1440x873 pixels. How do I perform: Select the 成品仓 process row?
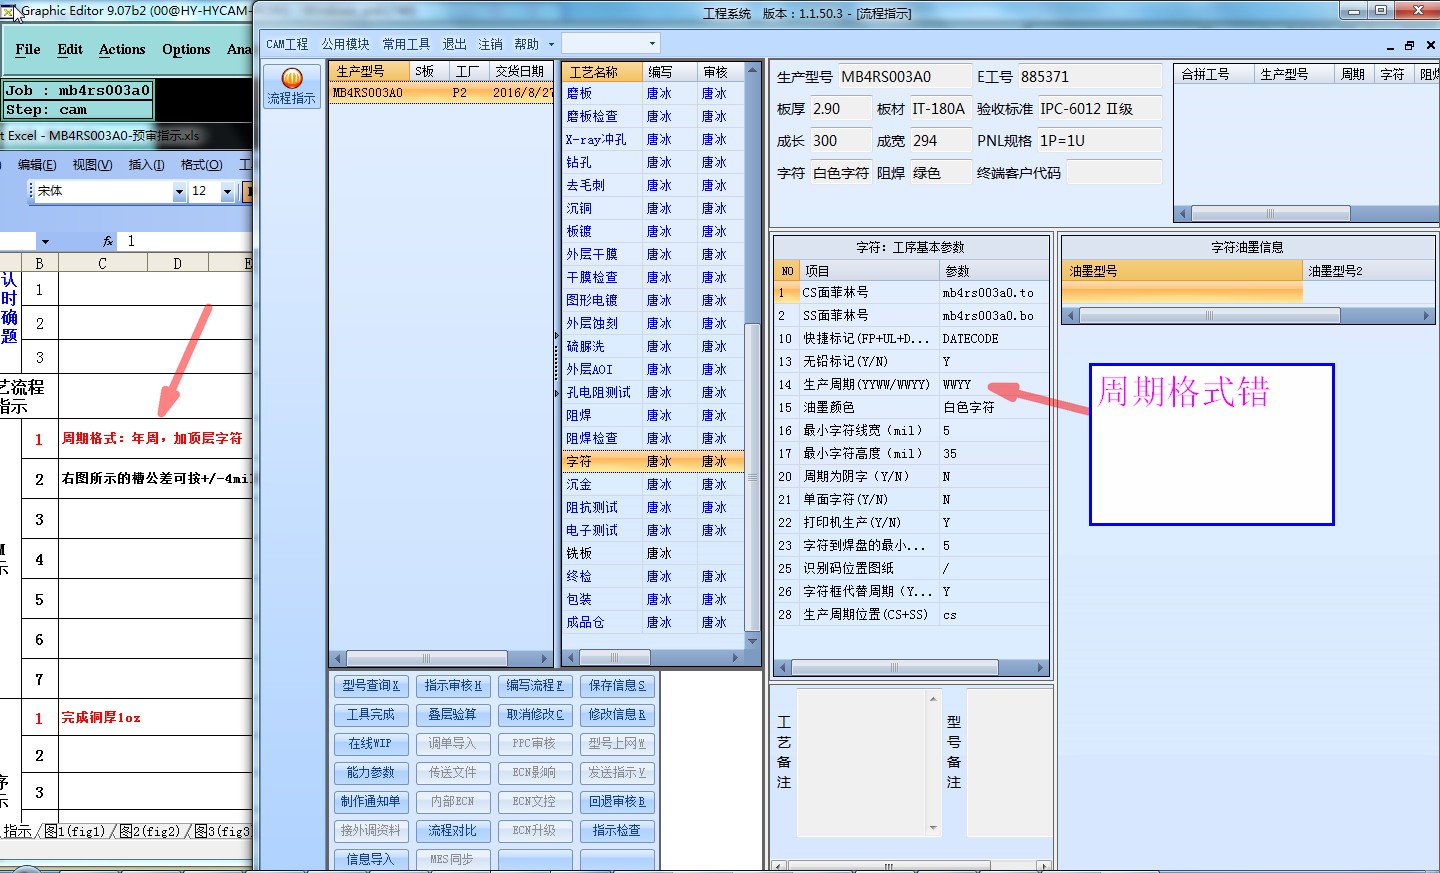pos(653,623)
